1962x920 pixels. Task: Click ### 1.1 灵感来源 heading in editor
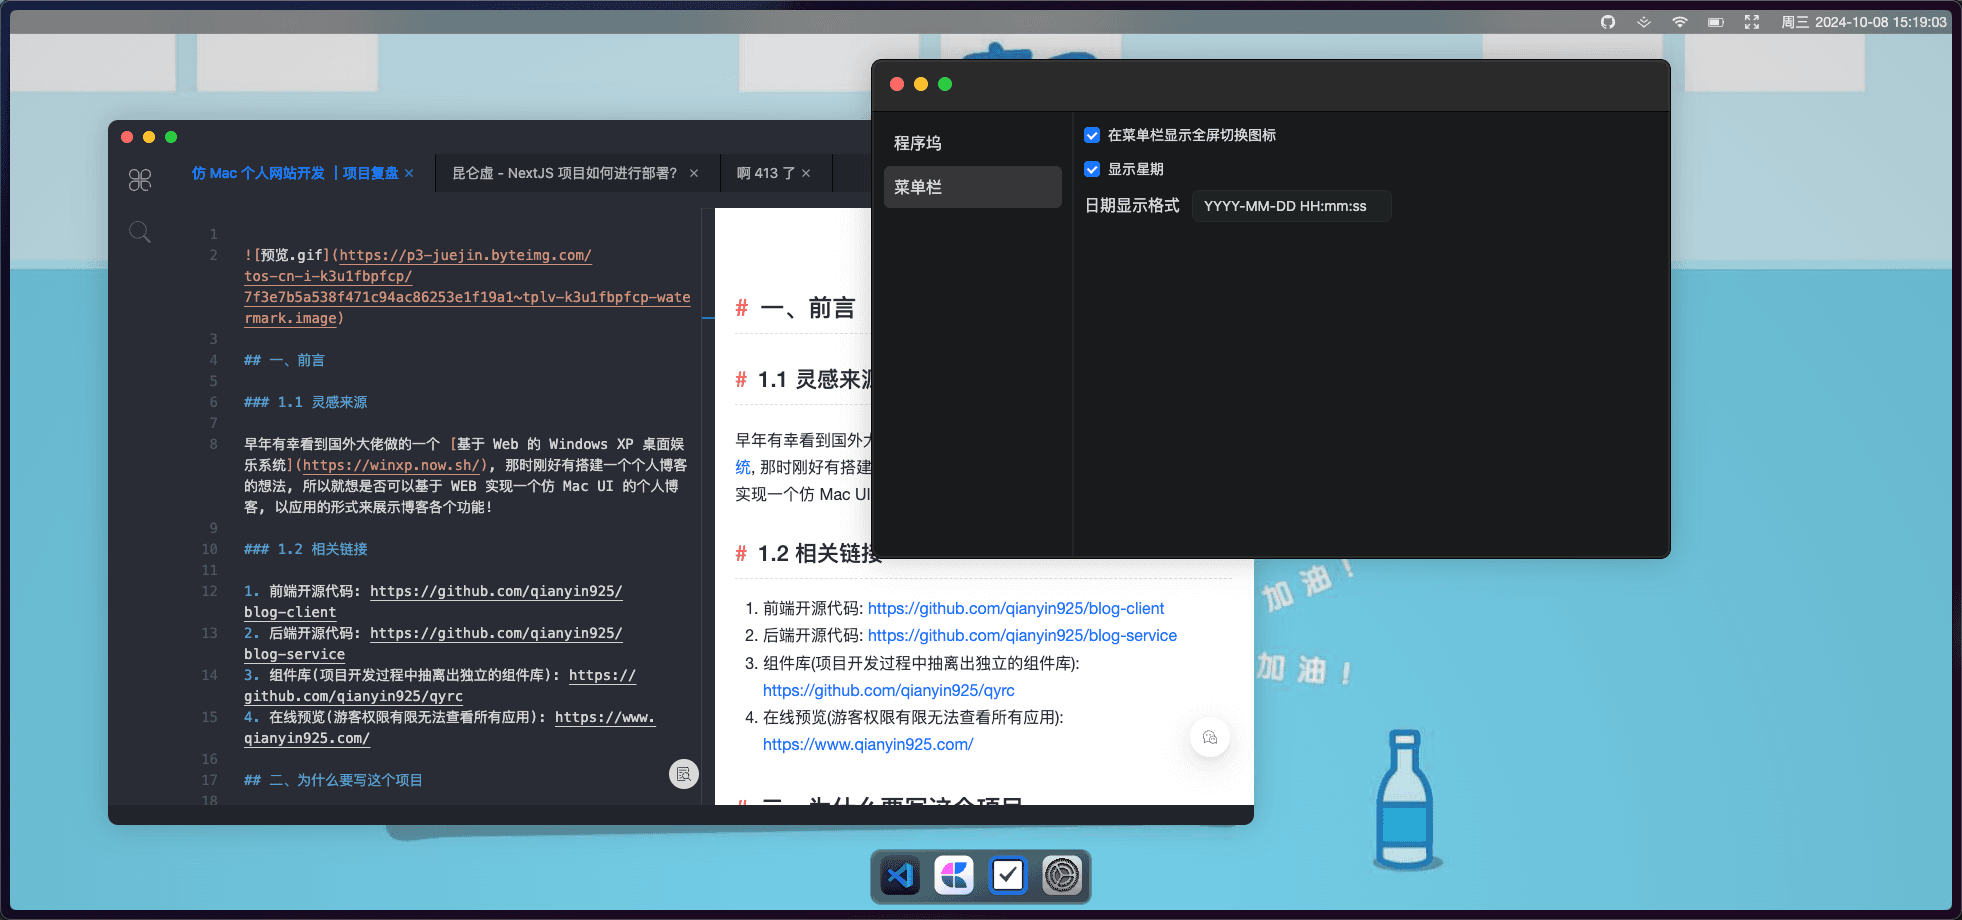pos(305,402)
